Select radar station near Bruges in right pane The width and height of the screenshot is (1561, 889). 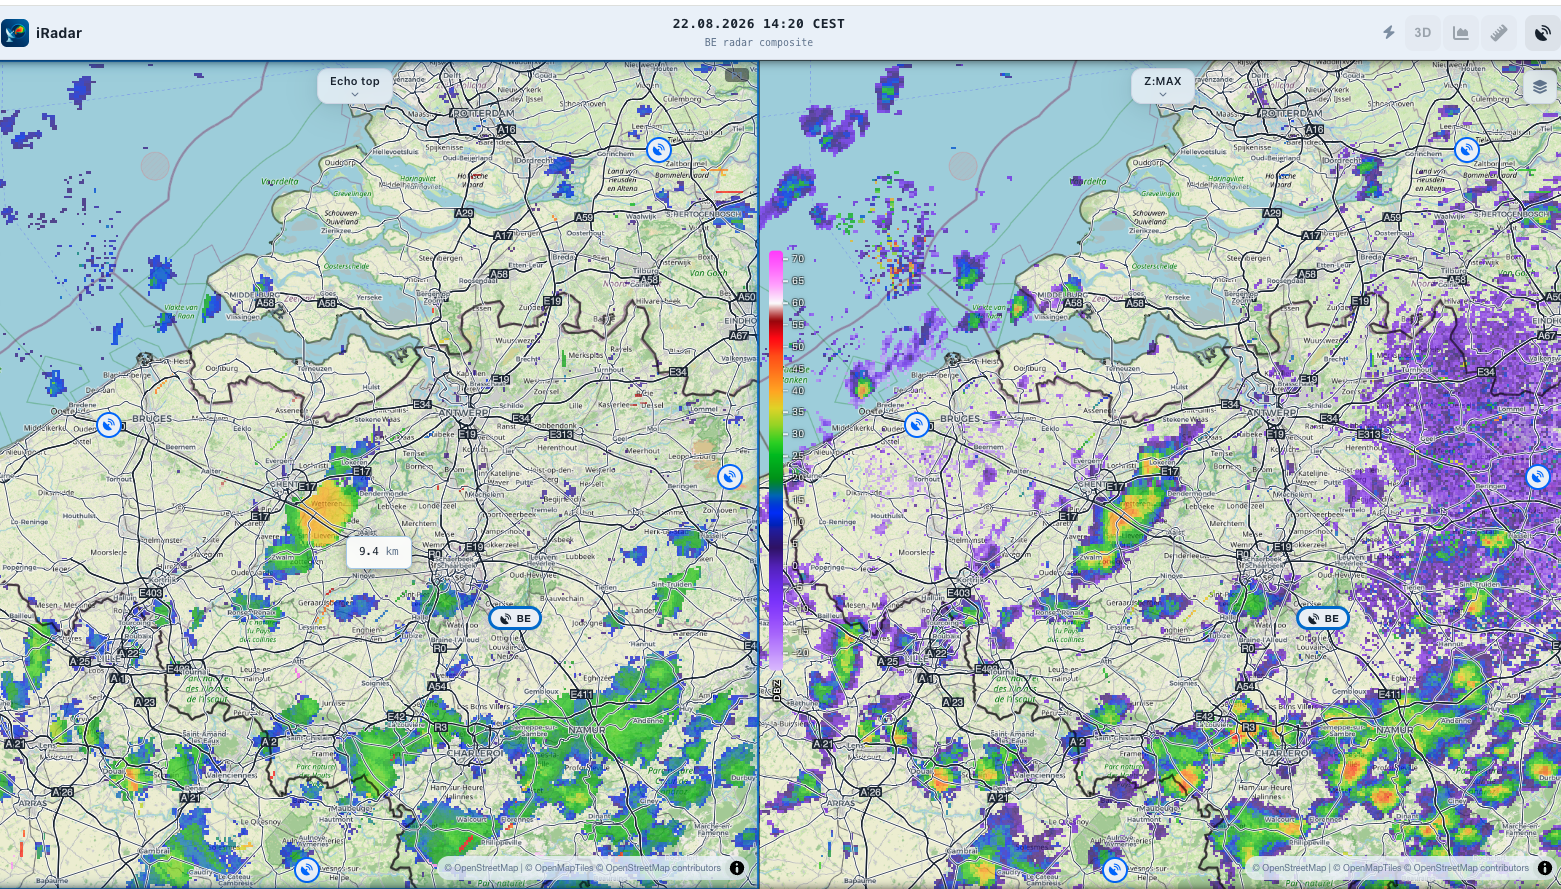click(917, 425)
